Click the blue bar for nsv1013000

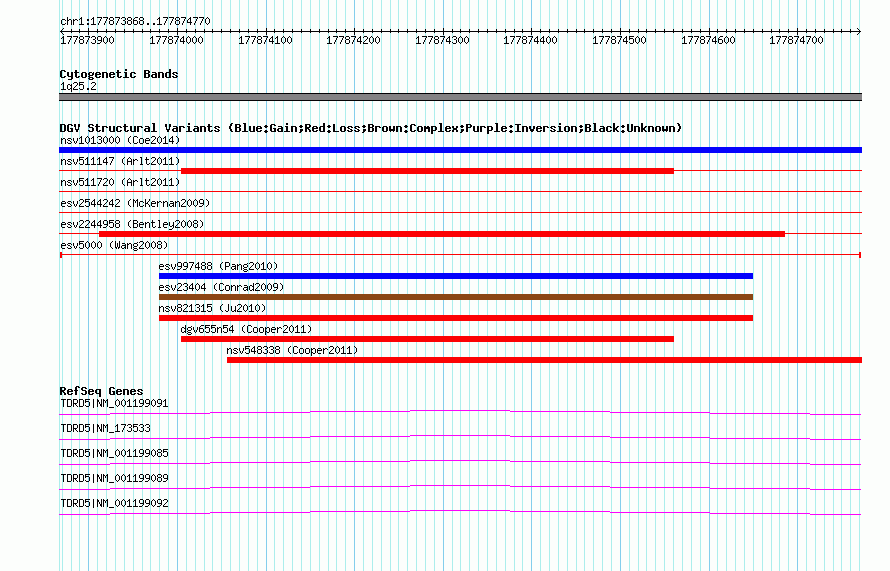pyautogui.click(x=460, y=150)
